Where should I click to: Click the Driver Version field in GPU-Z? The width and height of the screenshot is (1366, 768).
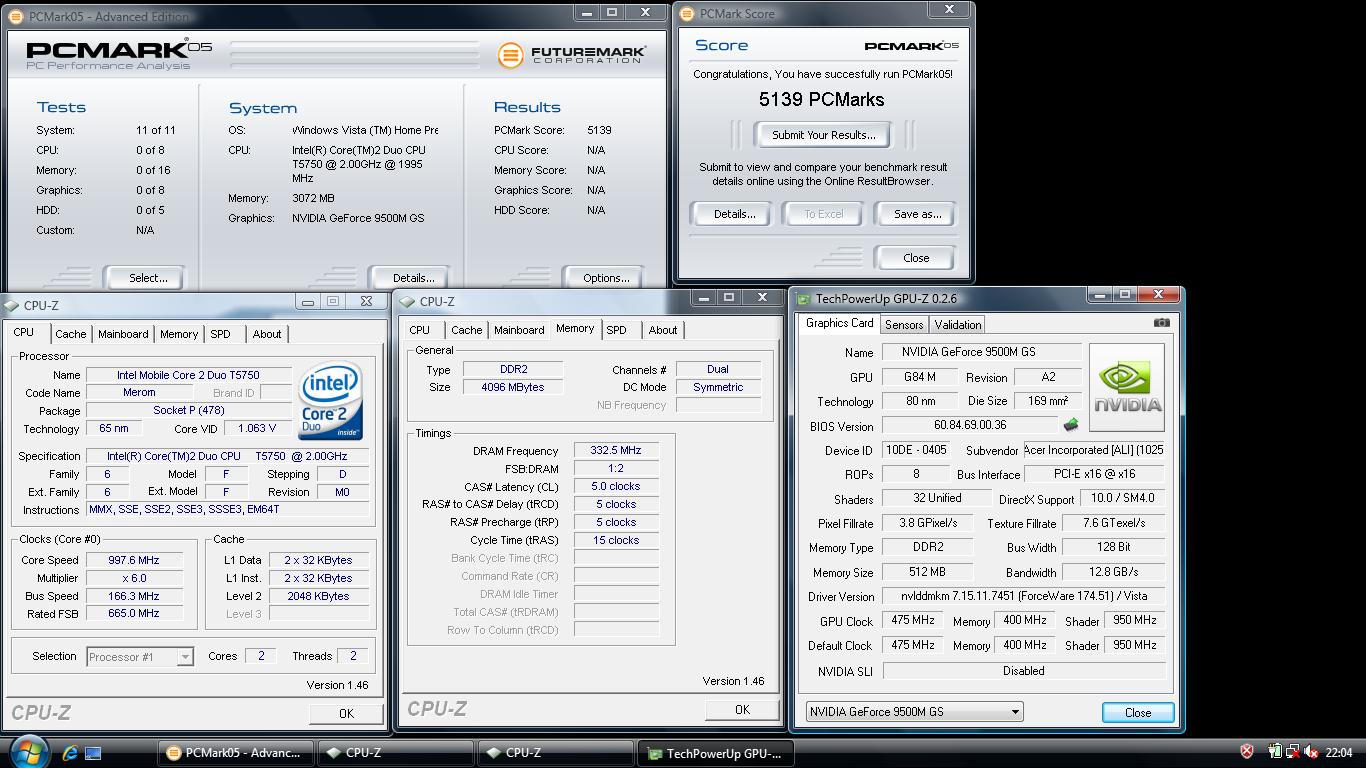point(1024,597)
